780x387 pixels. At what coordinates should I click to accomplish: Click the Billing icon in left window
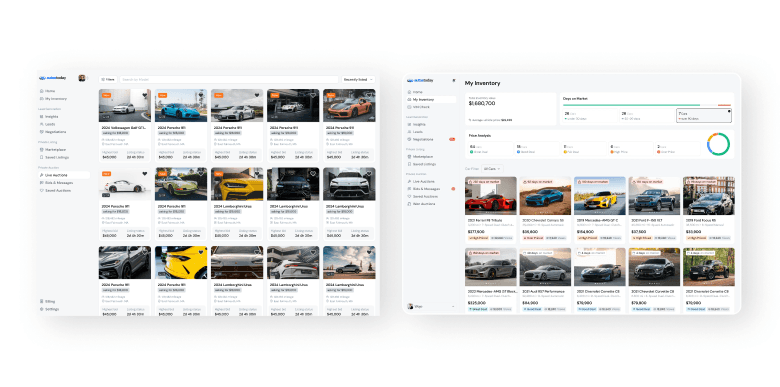(x=41, y=301)
